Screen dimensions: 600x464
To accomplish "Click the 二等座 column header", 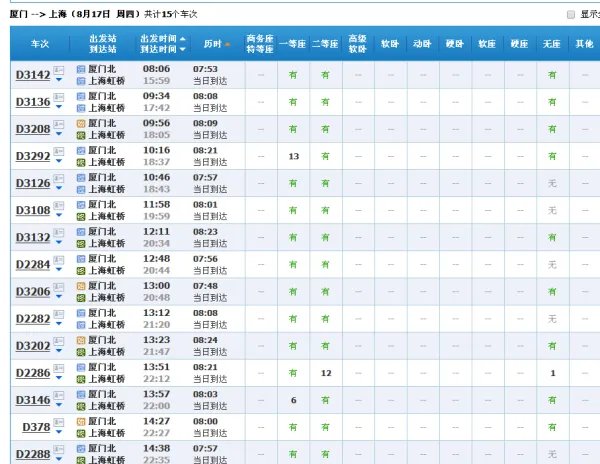I will 325,44.
